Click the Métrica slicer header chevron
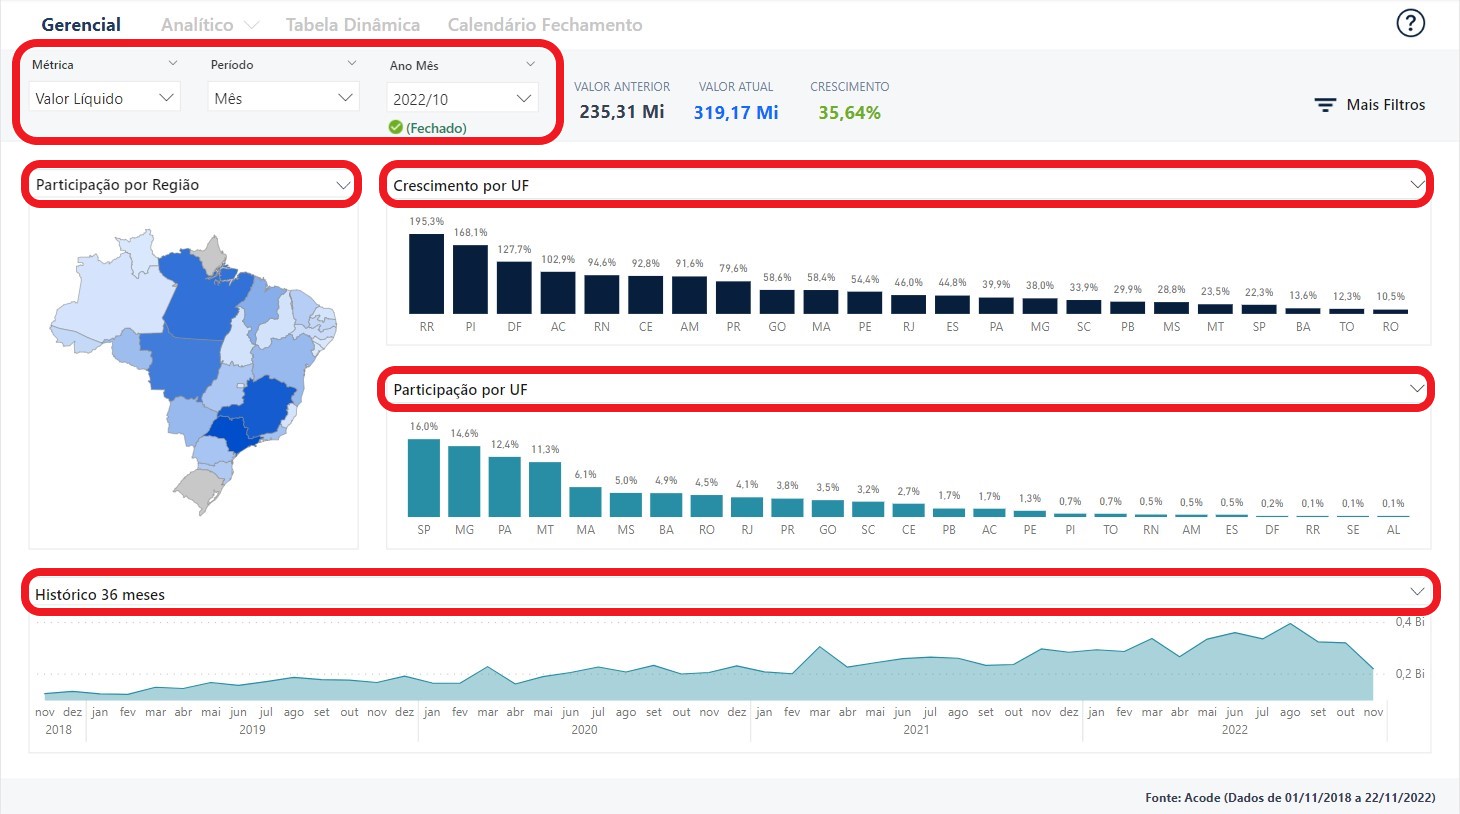This screenshot has height=814, width=1460. (x=172, y=64)
